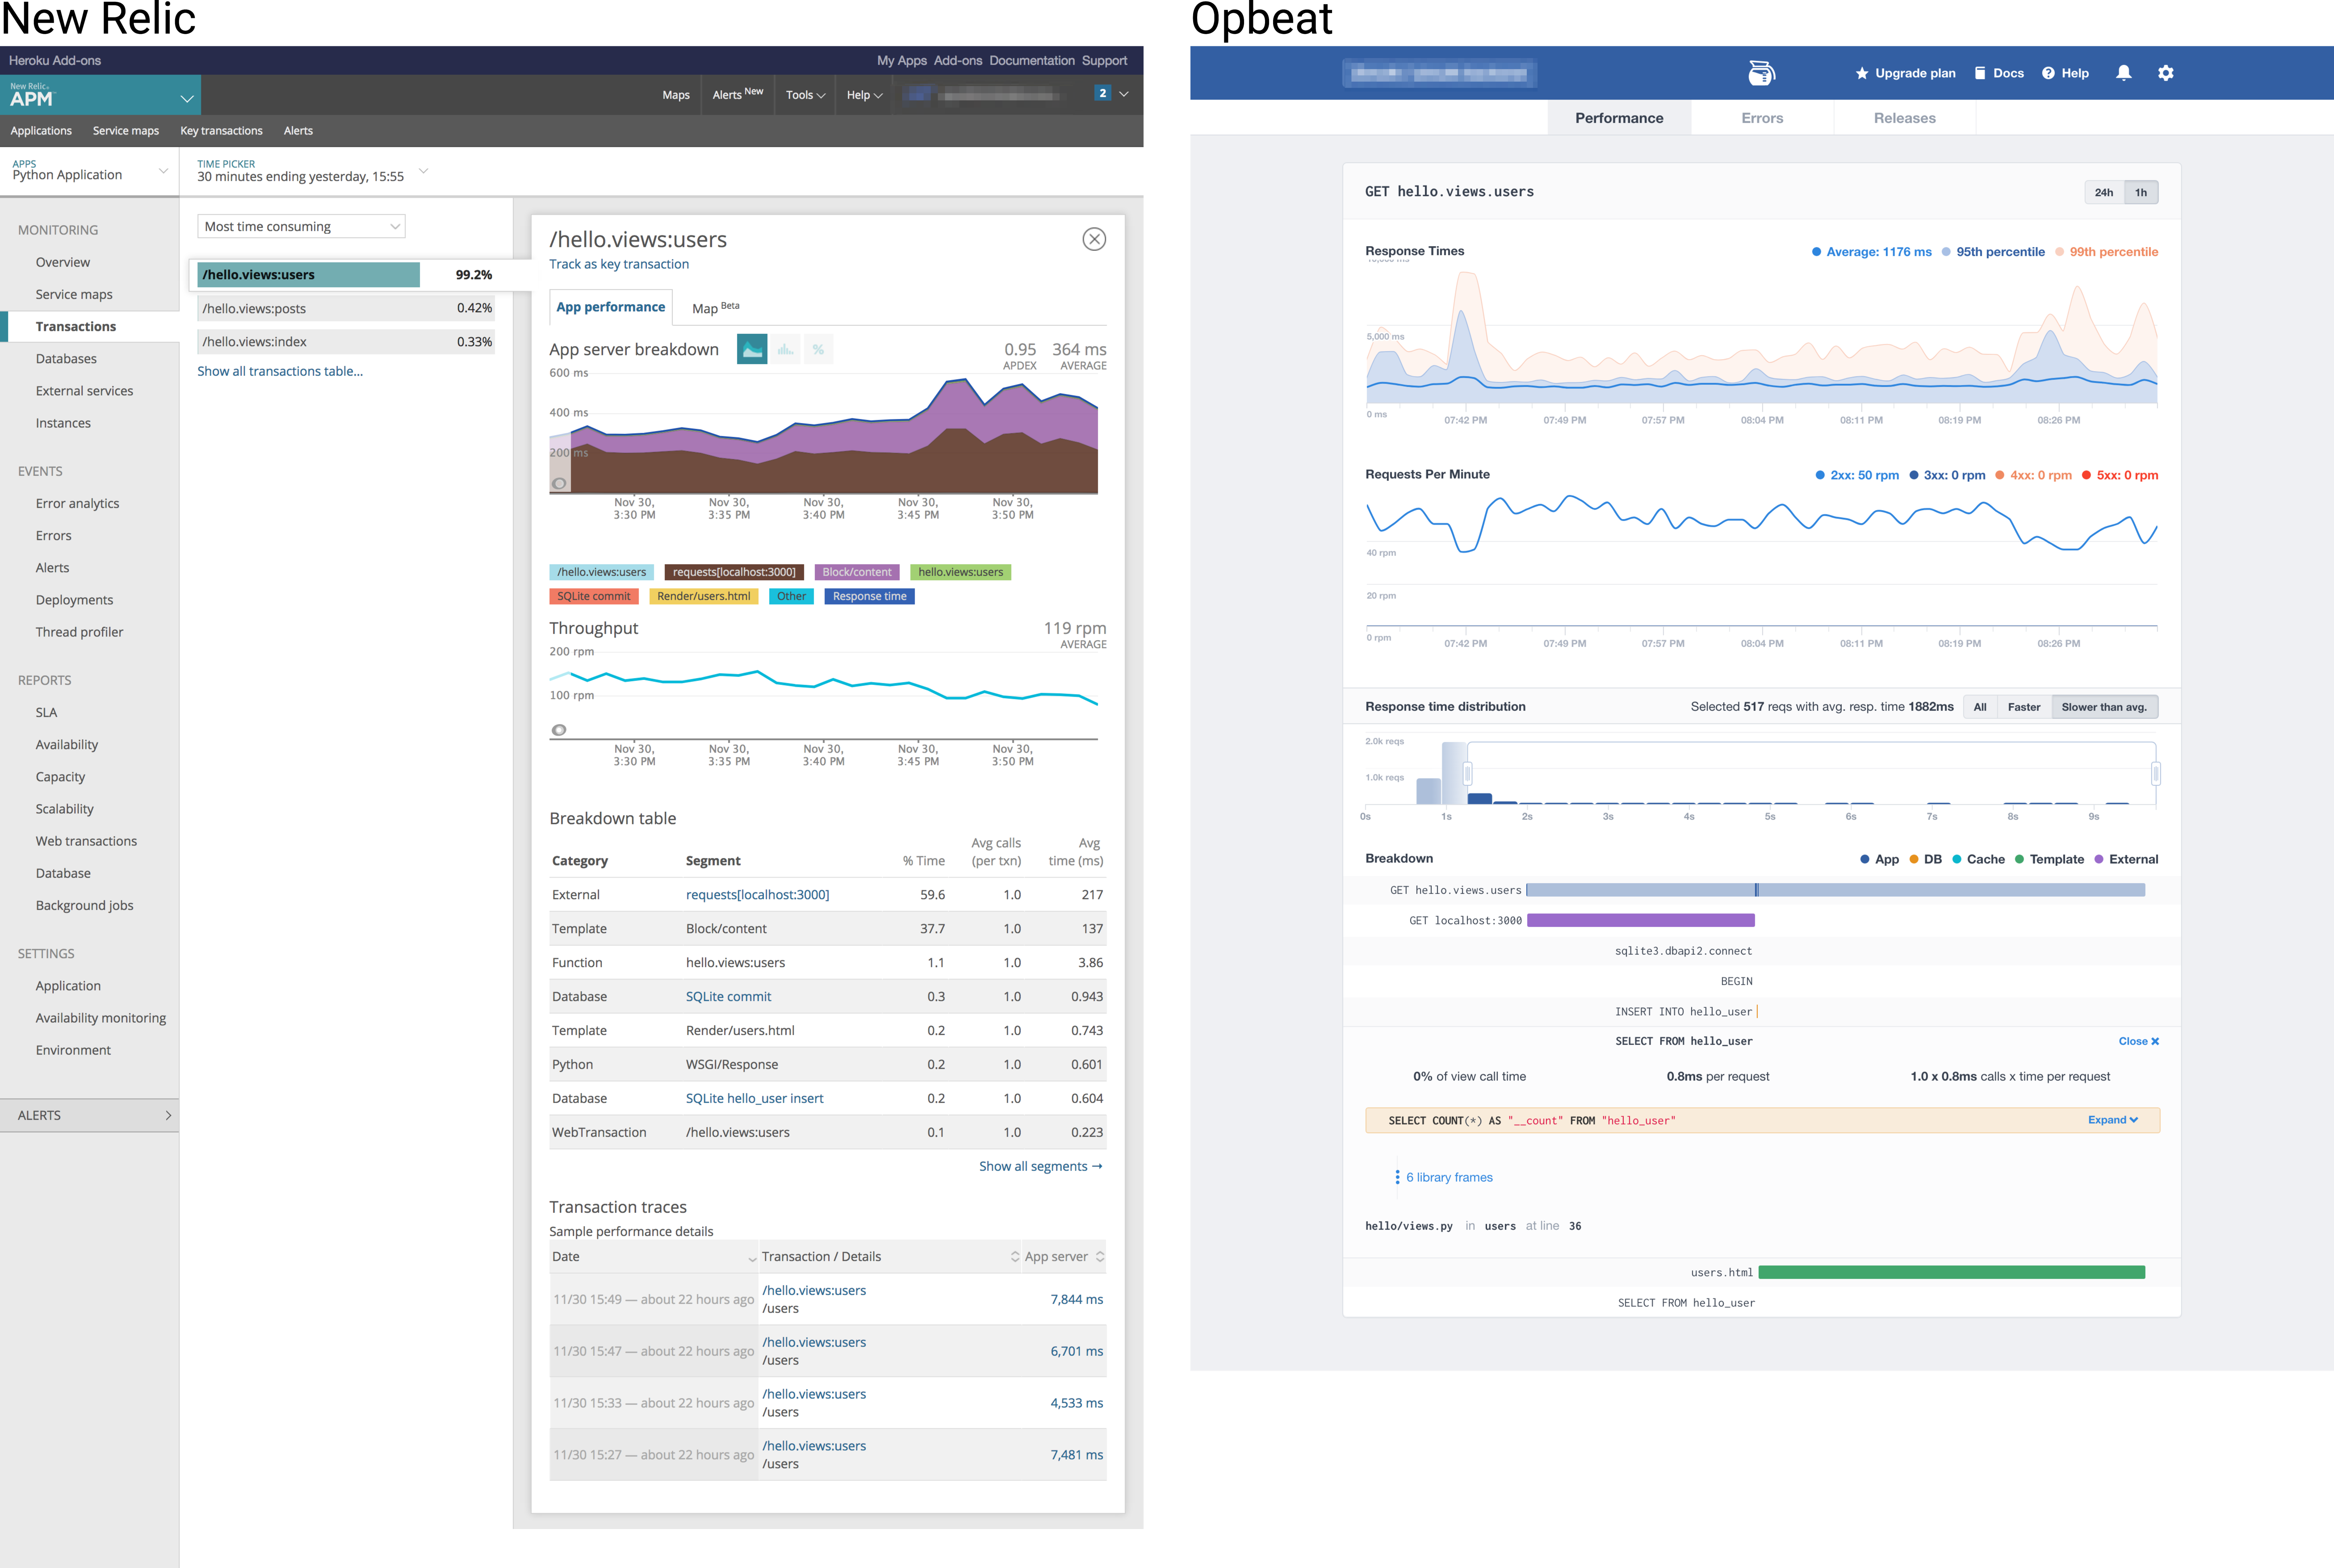Expand the Slower than avg. toggle filter
Image resolution: width=2334 pixels, height=1568 pixels.
click(x=2107, y=707)
